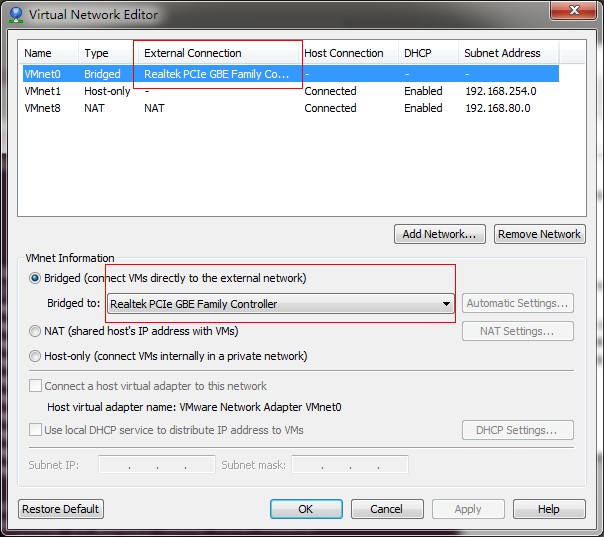Click subnet address 192.168.254.0

[x=501, y=91]
